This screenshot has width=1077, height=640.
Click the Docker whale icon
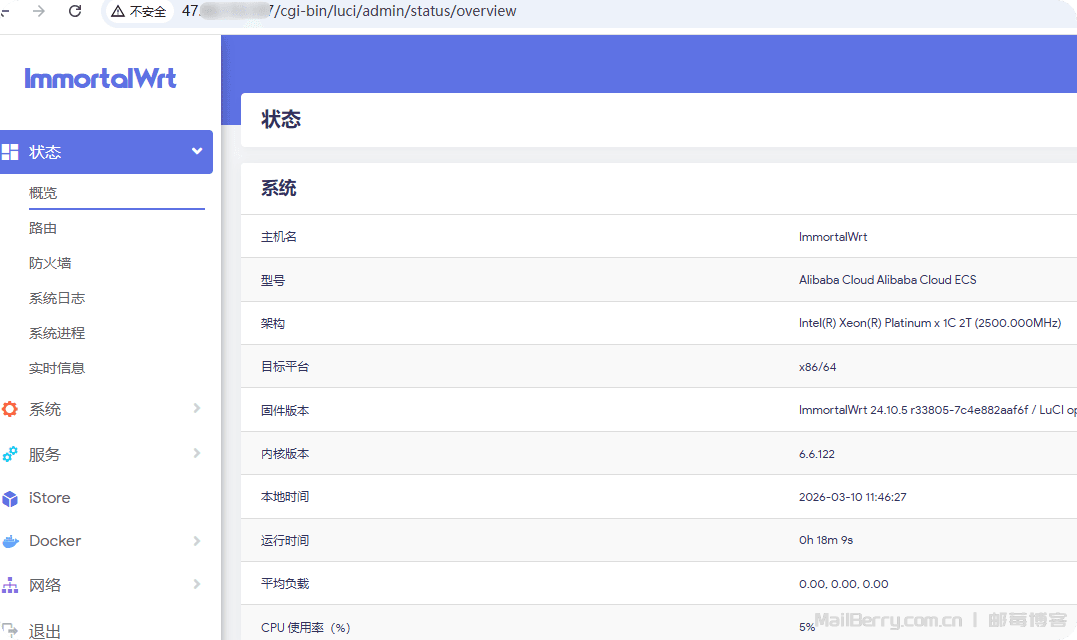point(10,541)
